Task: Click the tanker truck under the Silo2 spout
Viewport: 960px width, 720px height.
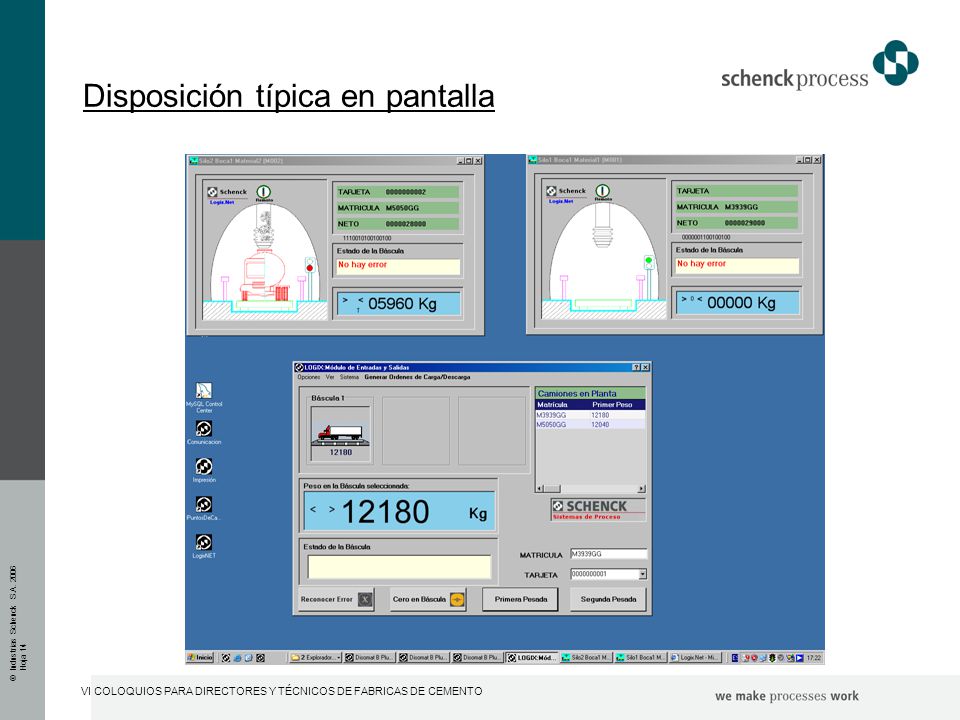Action: [264, 276]
